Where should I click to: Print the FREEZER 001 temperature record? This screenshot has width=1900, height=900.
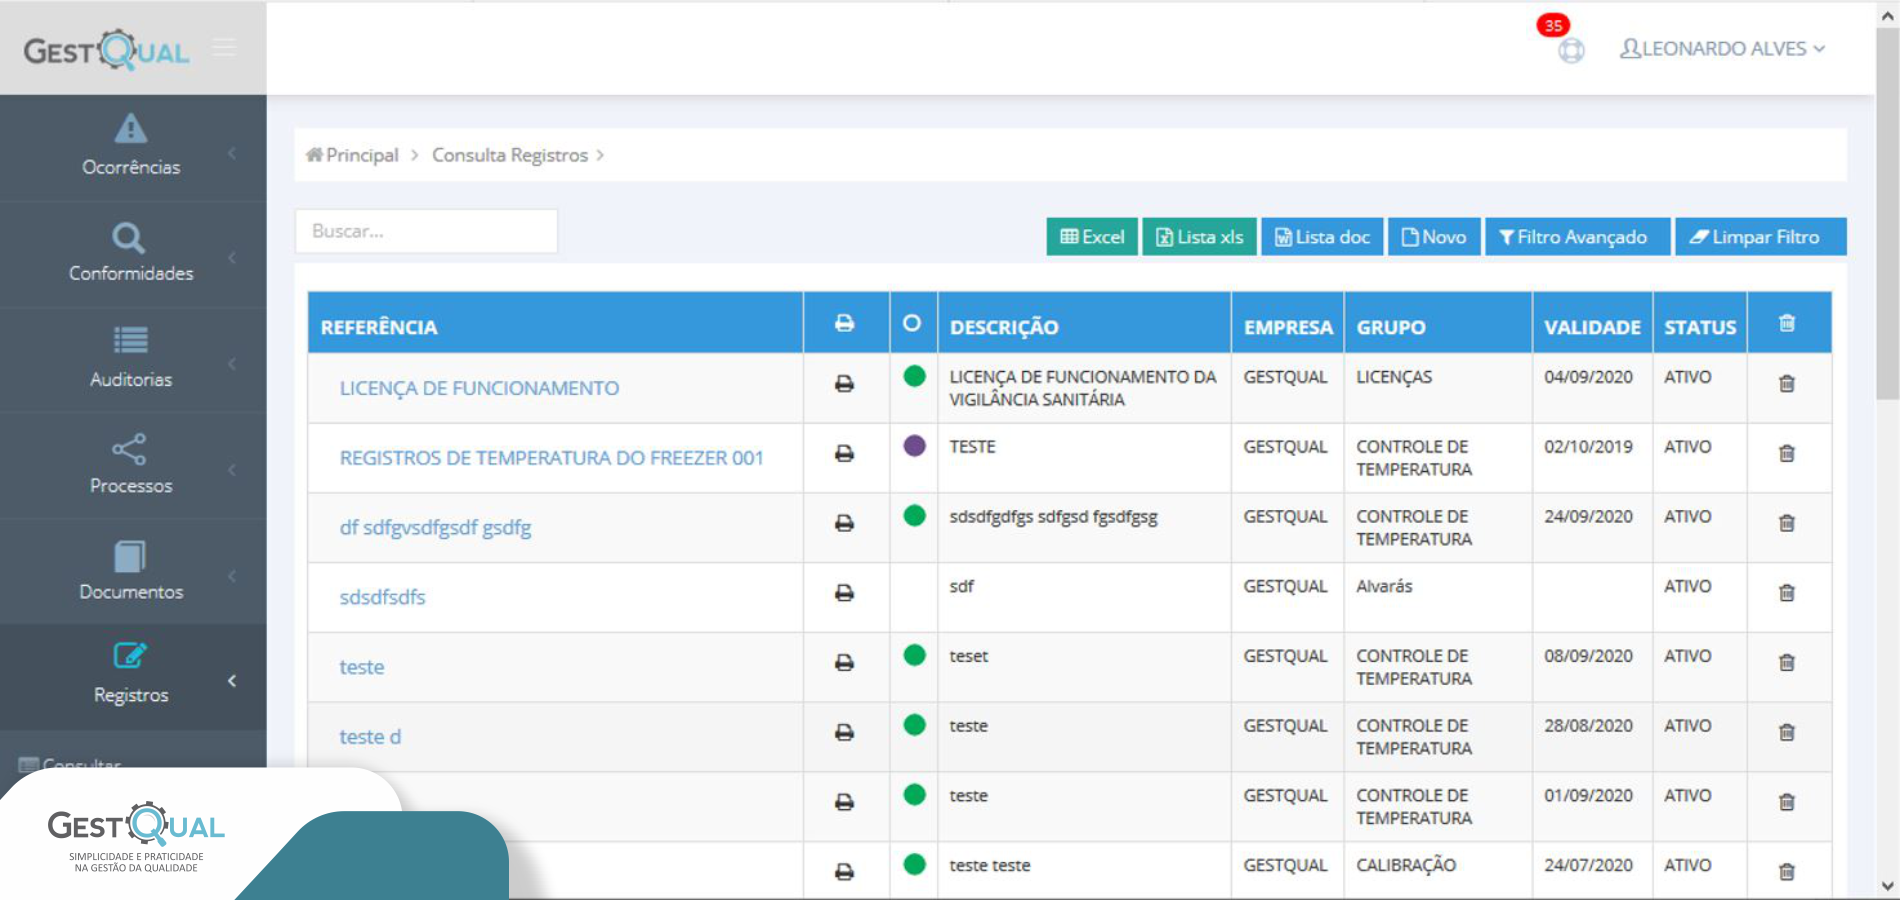pos(845,454)
